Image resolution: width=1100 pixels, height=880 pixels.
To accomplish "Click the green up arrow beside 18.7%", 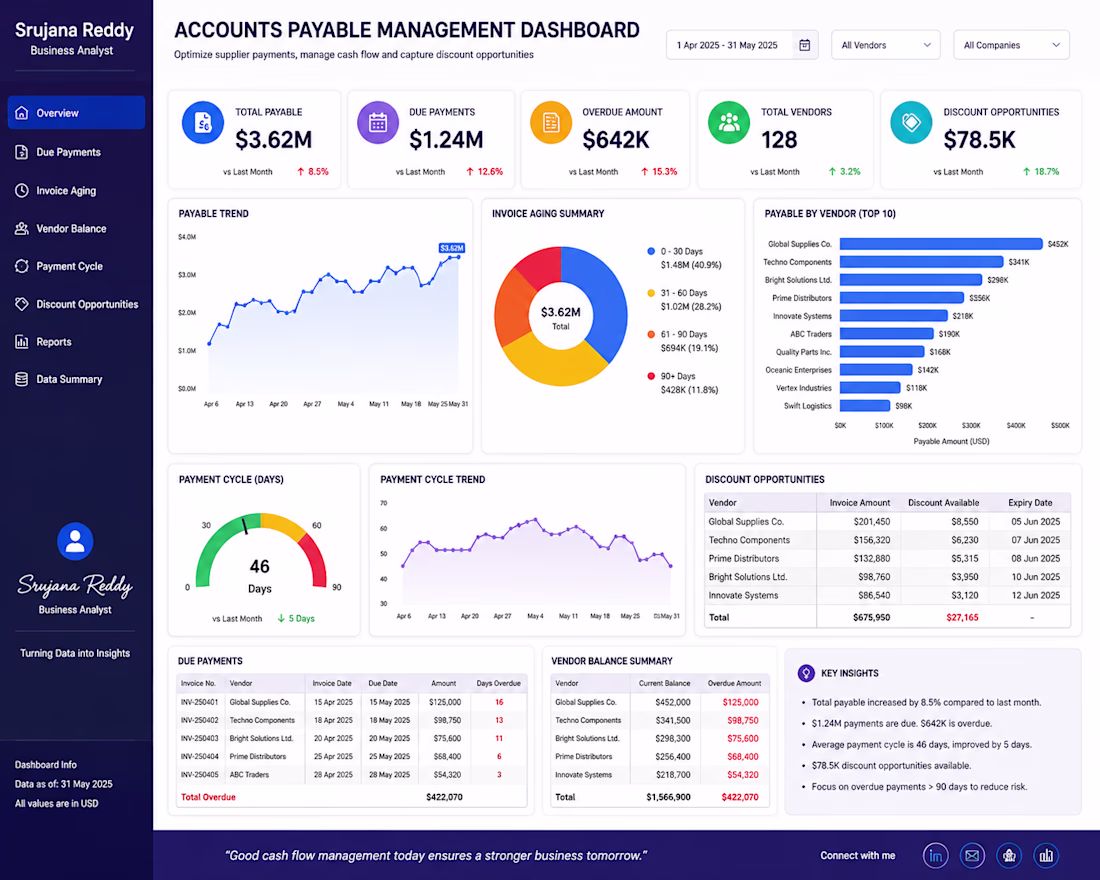I will (x=1026, y=171).
